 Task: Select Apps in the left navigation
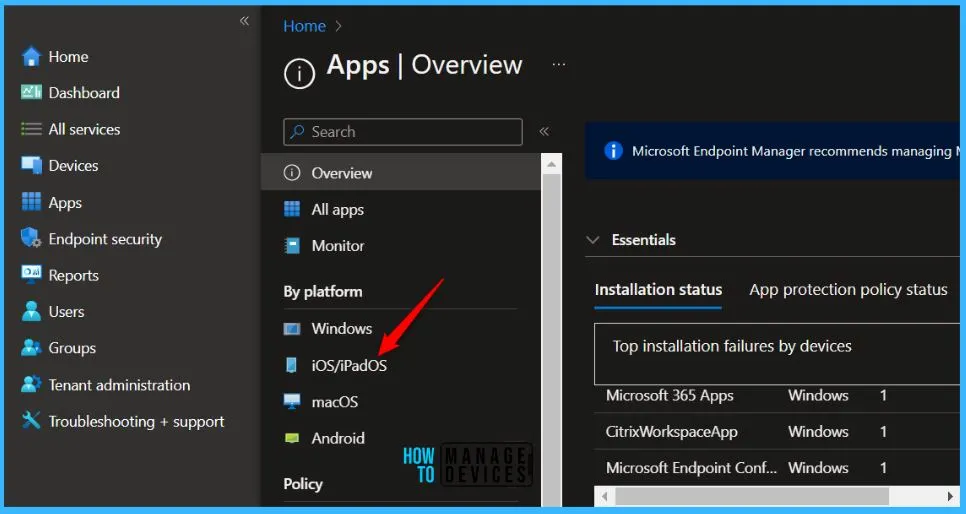(x=65, y=202)
